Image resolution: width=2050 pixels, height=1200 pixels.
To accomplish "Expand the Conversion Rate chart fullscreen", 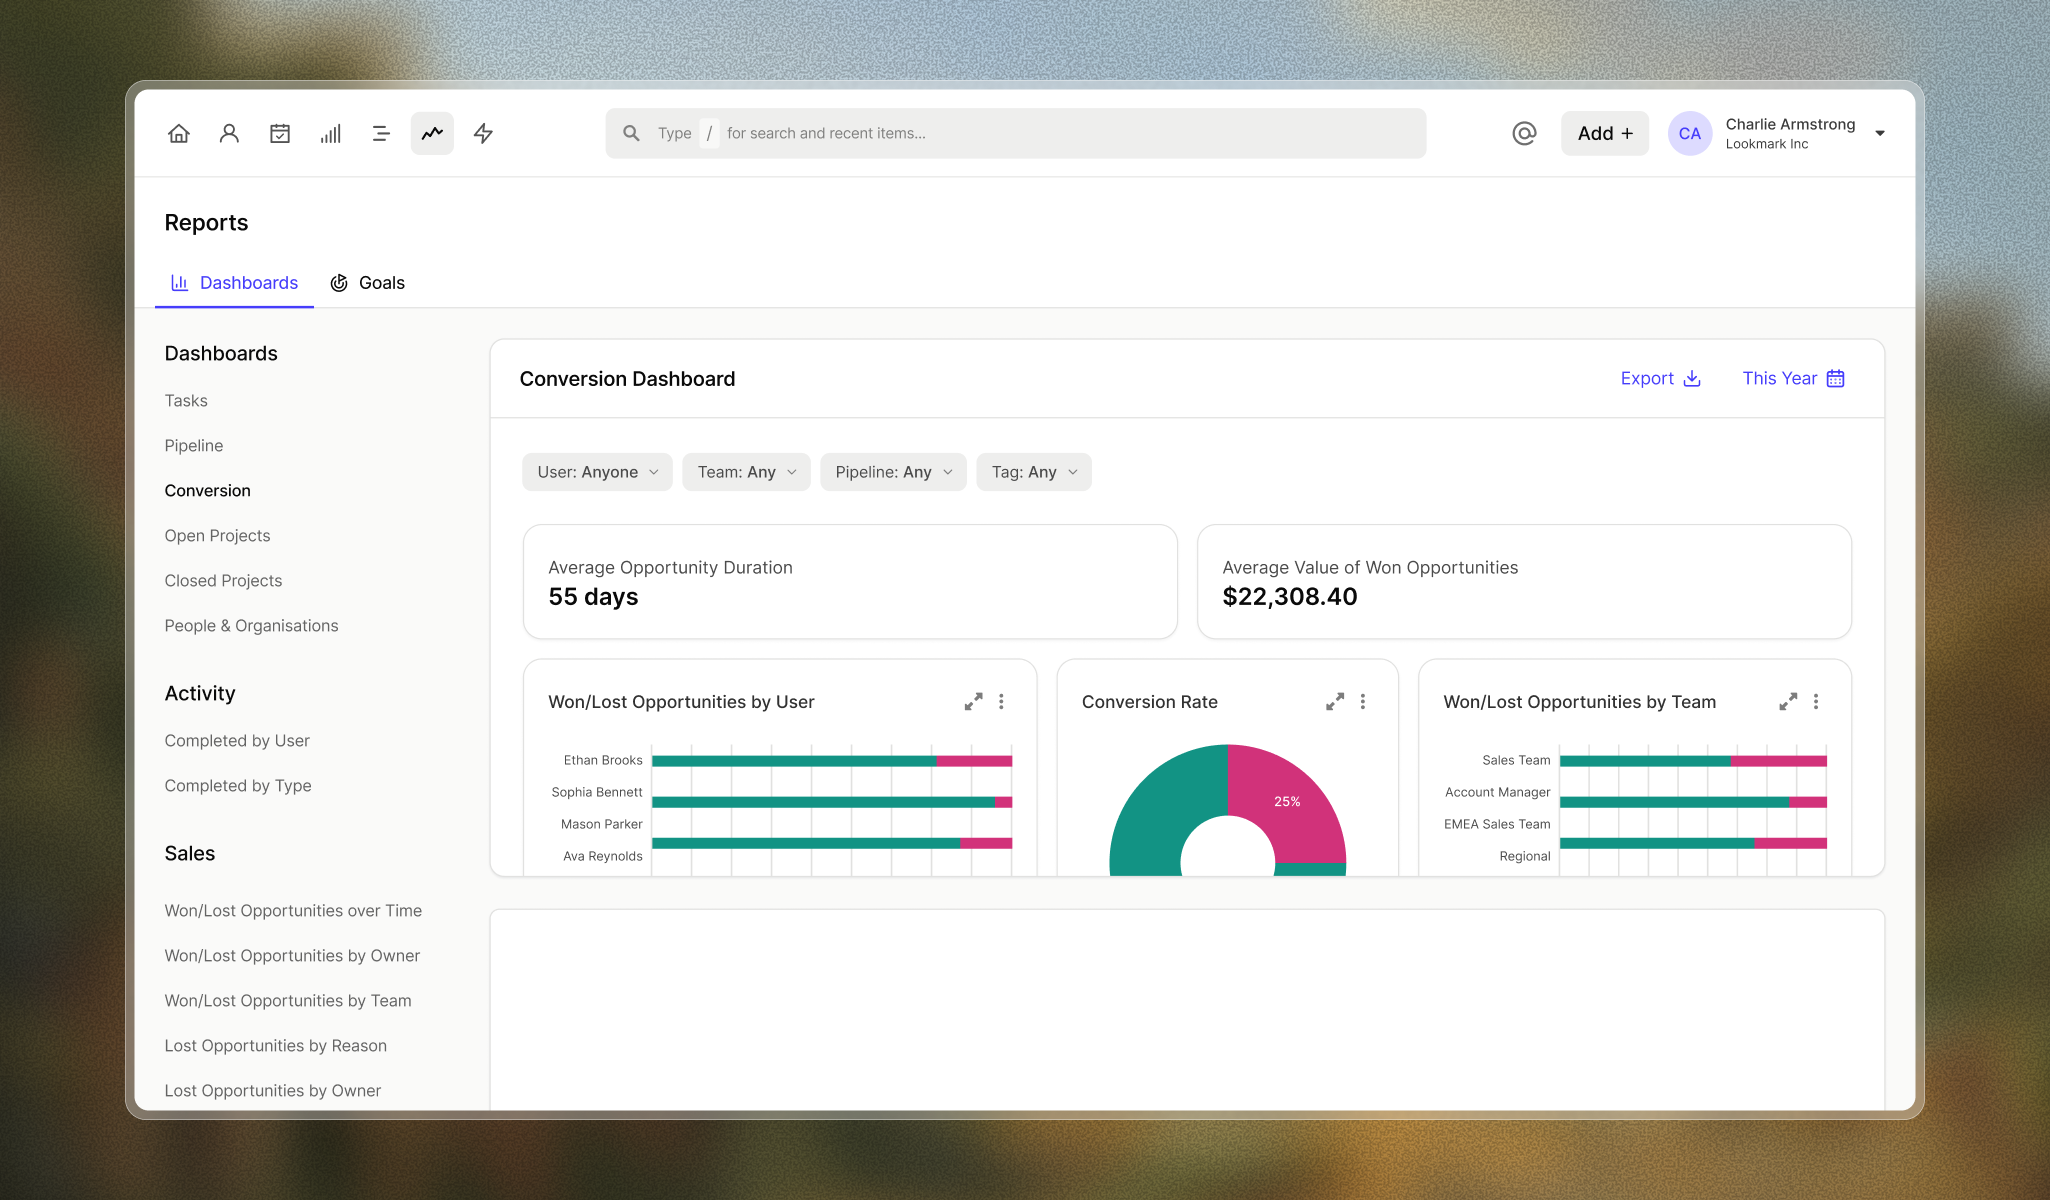I will [1335, 702].
